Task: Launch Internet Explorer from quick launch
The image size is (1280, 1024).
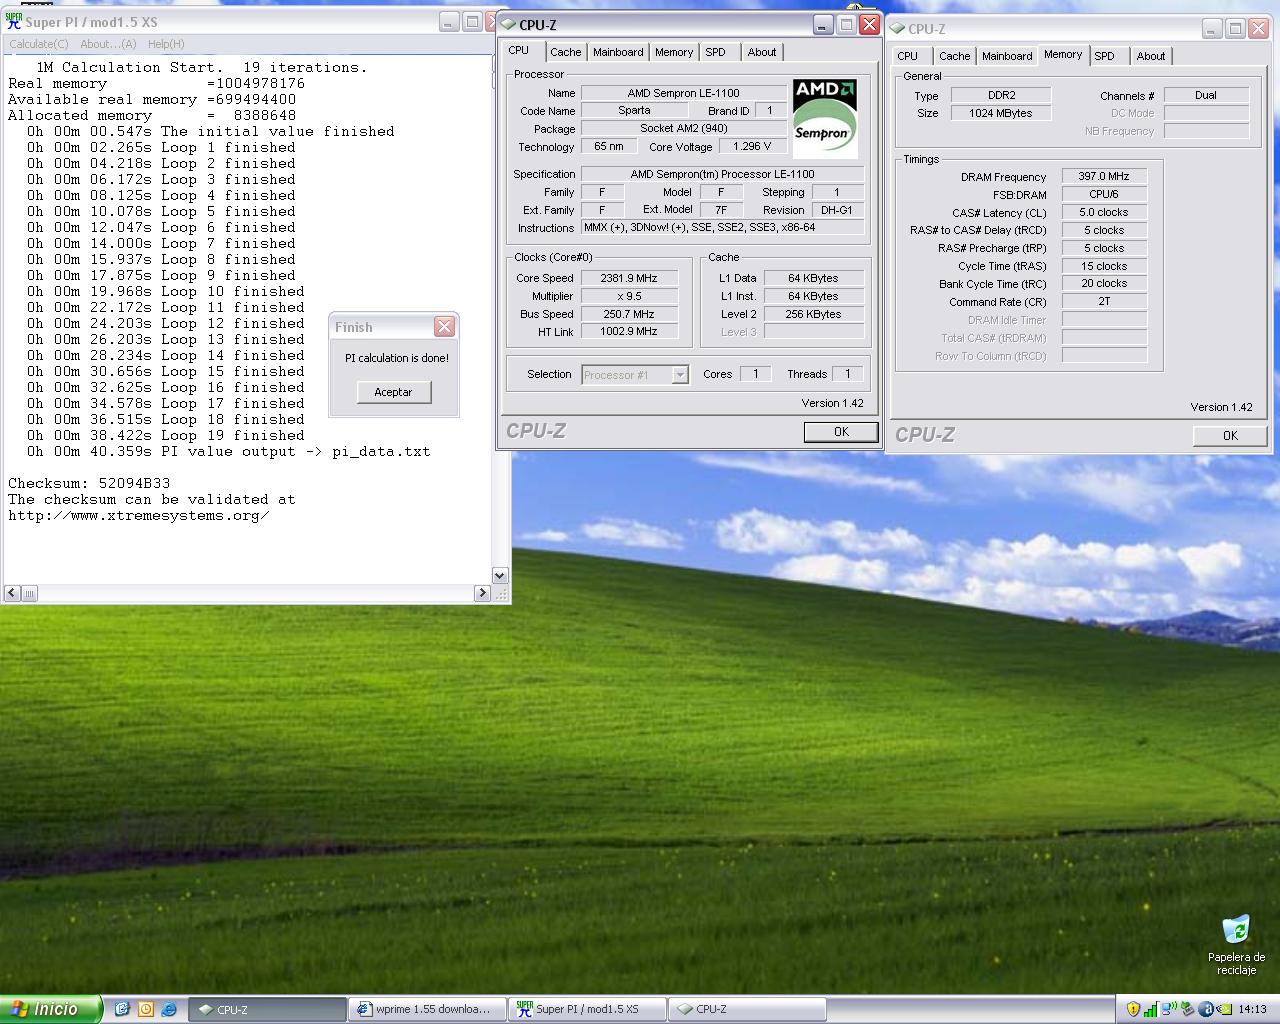Action: tap(168, 1009)
